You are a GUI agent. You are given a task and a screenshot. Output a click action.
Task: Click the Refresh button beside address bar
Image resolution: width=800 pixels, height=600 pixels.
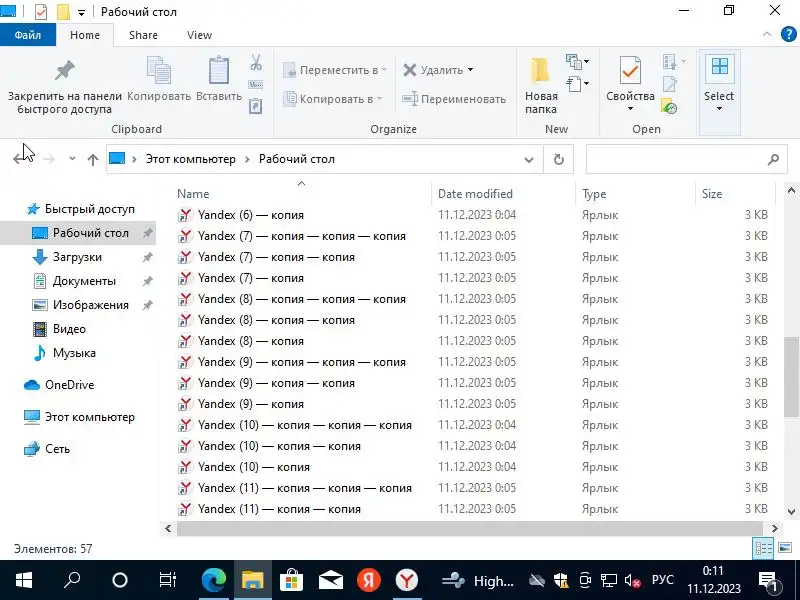[559, 160]
